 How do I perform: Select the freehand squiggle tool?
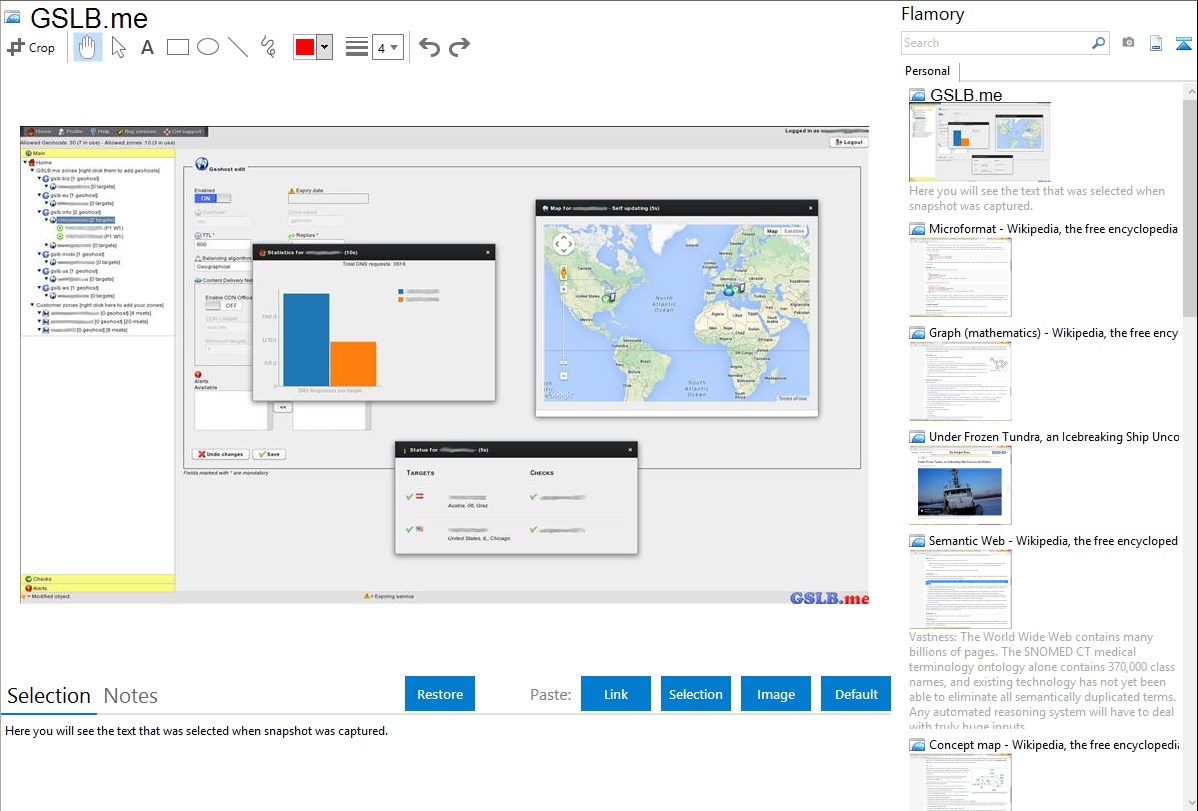[268, 47]
